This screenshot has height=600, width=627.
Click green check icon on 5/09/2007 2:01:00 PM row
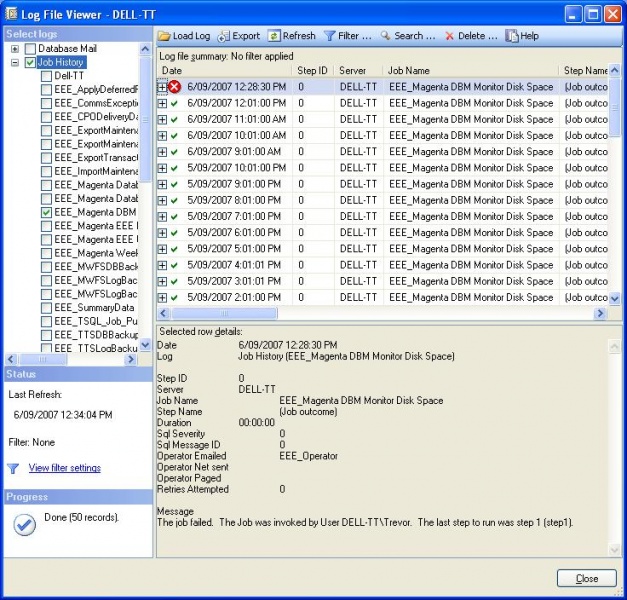click(x=174, y=298)
